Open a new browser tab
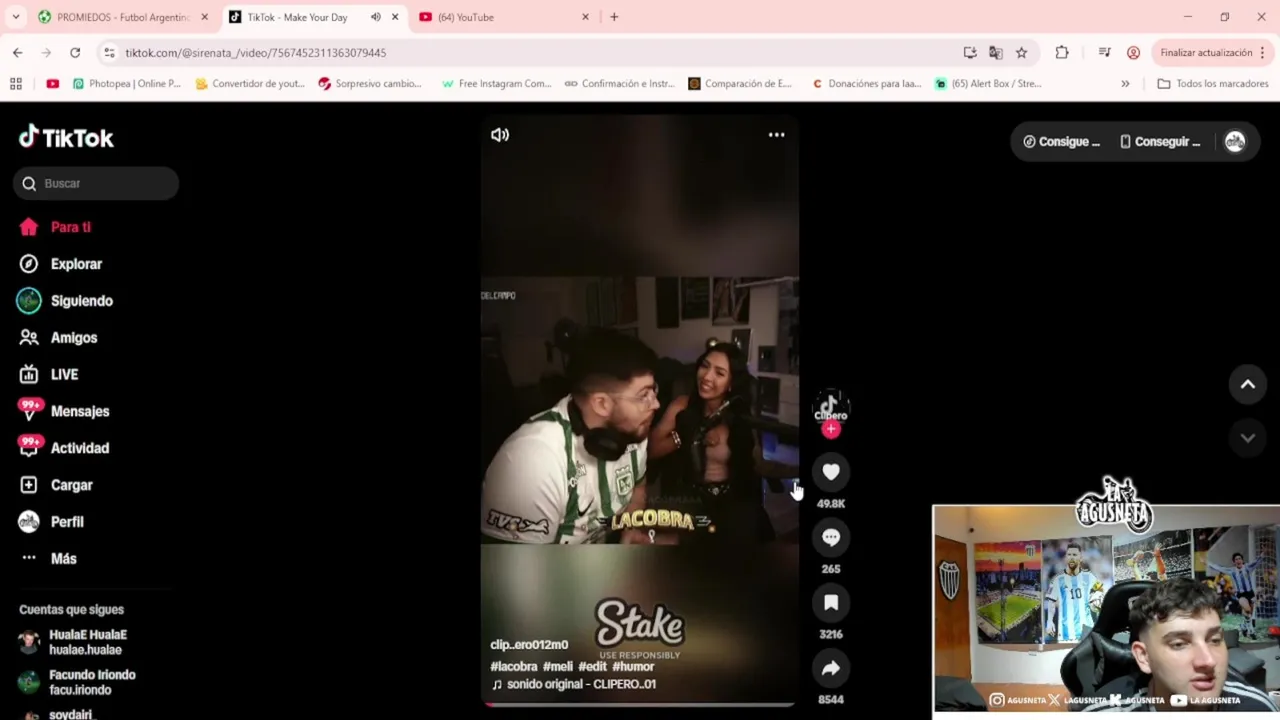The image size is (1280, 720). pyautogui.click(x=614, y=17)
